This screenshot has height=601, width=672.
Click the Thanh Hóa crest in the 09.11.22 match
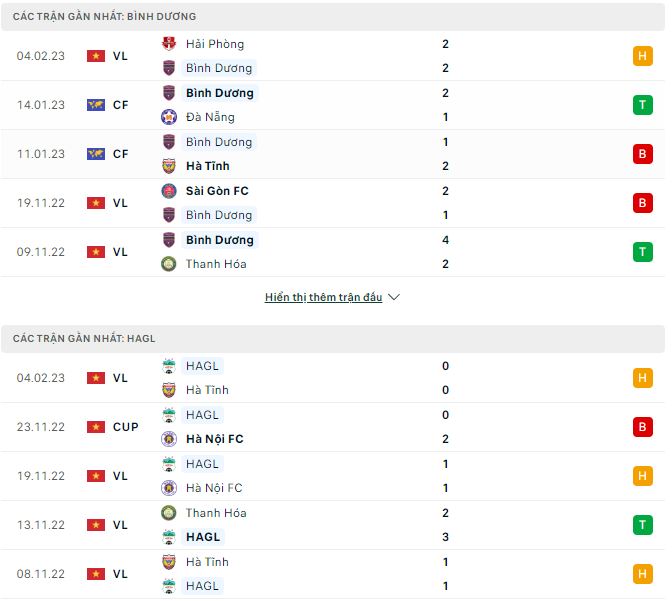(x=169, y=264)
